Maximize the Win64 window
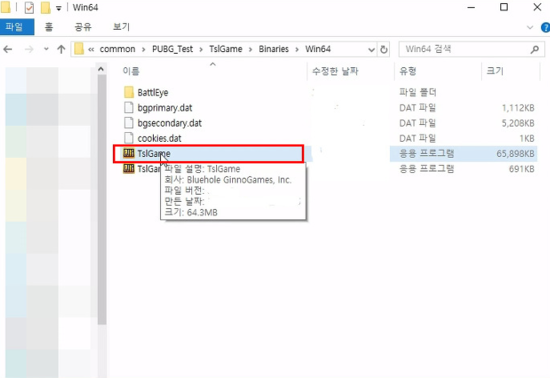The width and height of the screenshot is (550, 378). (504, 7)
